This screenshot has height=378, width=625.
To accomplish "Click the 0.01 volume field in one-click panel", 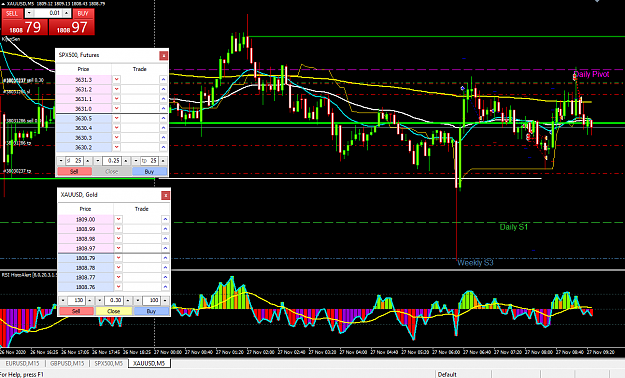I will coord(48,13).
